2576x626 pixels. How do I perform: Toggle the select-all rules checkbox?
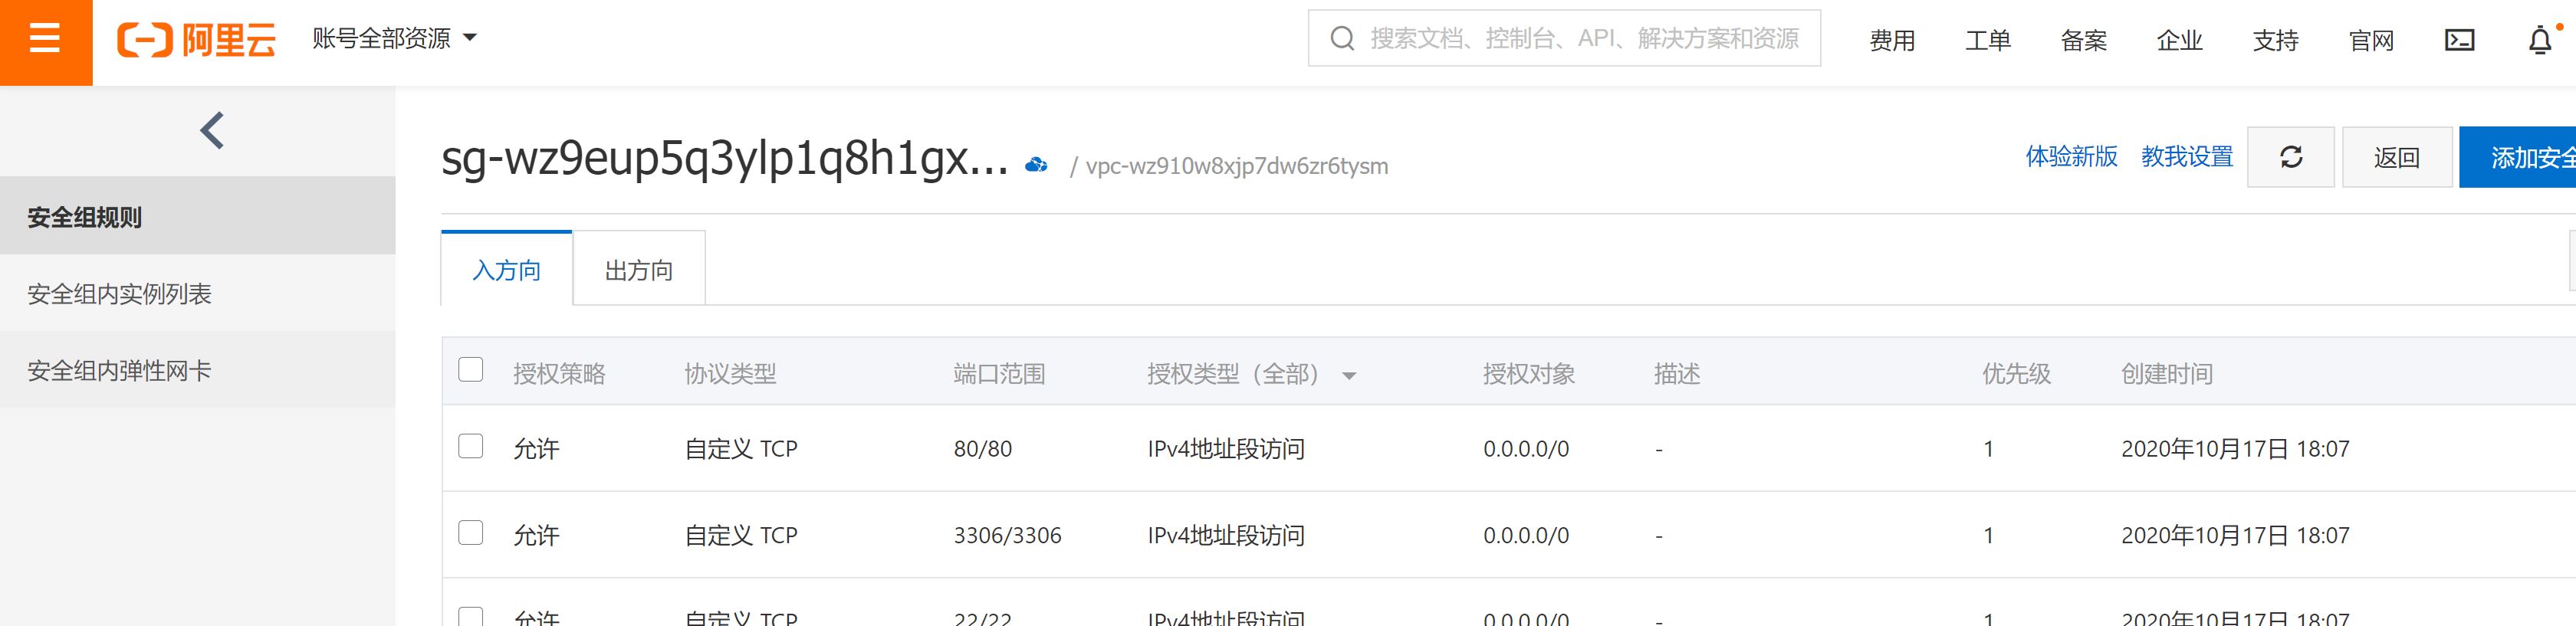coord(471,370)
